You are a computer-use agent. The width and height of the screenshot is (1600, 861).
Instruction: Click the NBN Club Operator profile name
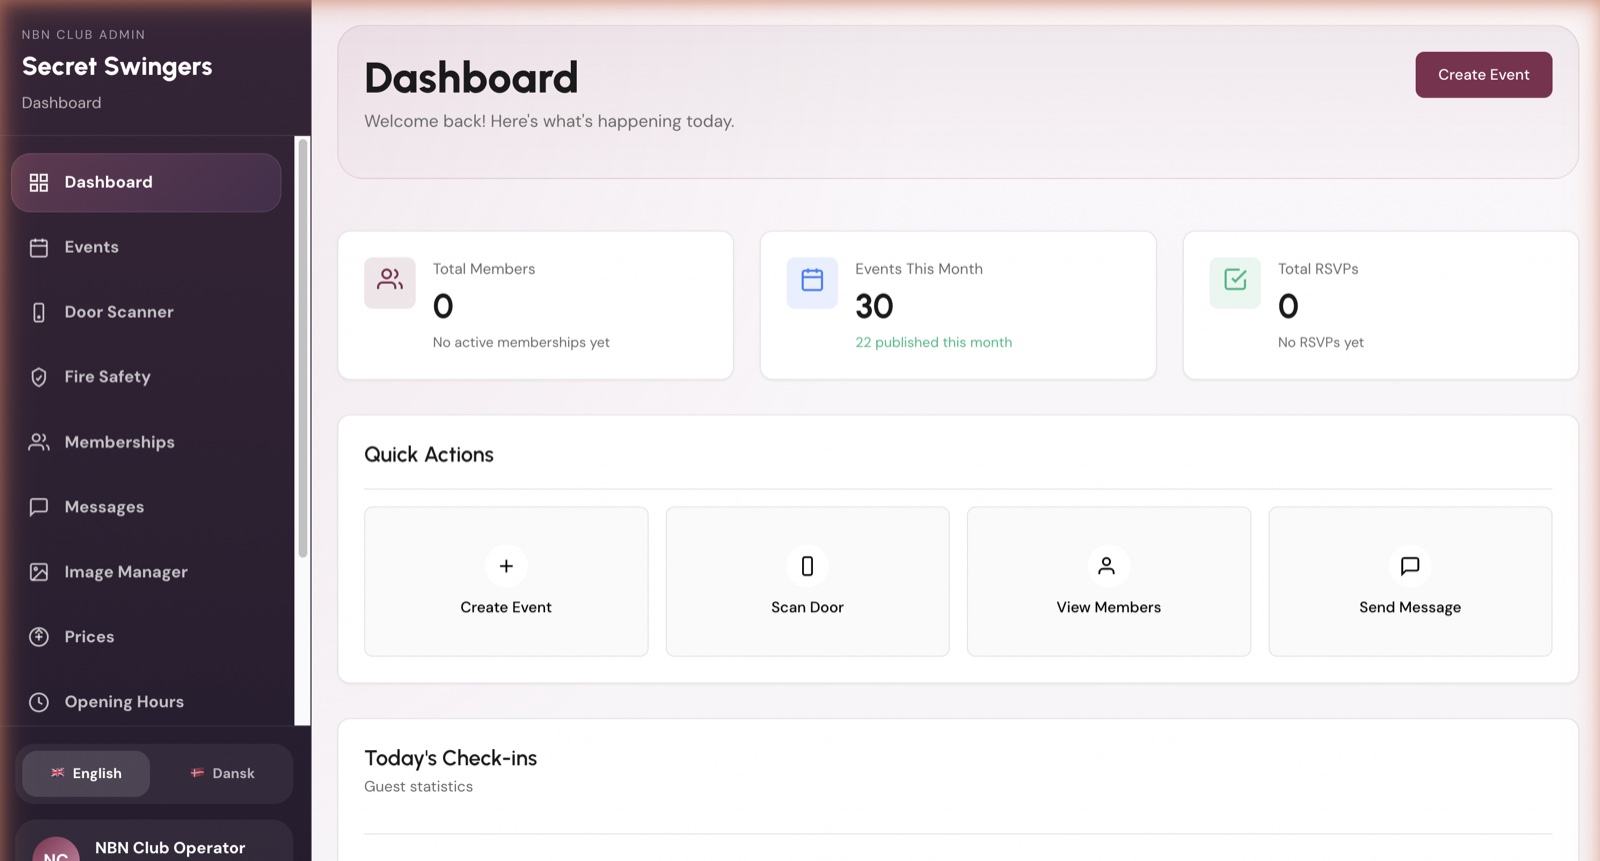[x=170, y=848]
